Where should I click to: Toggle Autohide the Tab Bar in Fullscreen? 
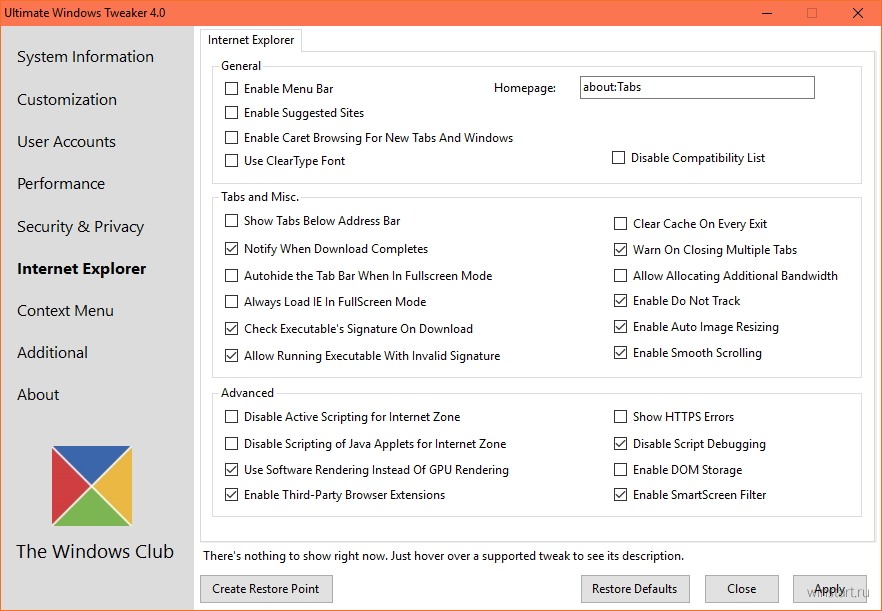[x=231, y=276]
